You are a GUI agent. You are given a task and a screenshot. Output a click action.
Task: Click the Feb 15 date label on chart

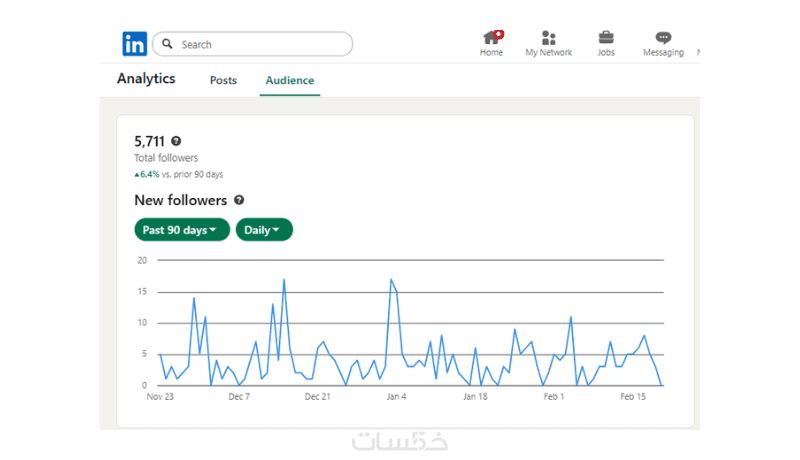[634, 397]
